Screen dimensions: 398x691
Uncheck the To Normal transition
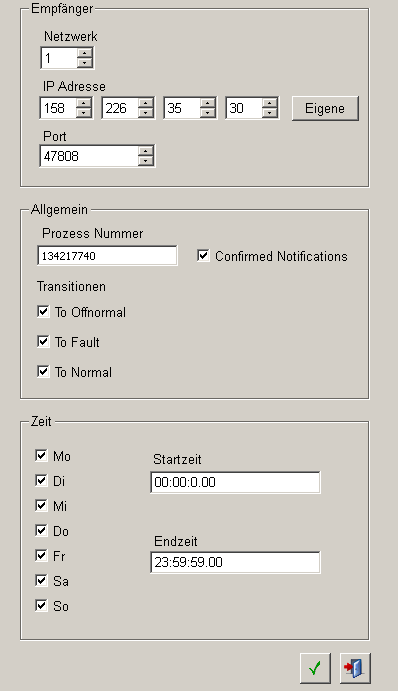43,372
